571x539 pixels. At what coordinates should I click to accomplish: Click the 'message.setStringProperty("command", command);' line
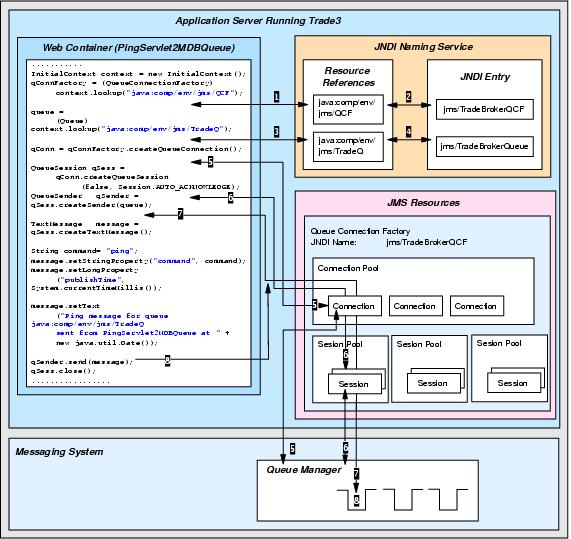point(138,261)
